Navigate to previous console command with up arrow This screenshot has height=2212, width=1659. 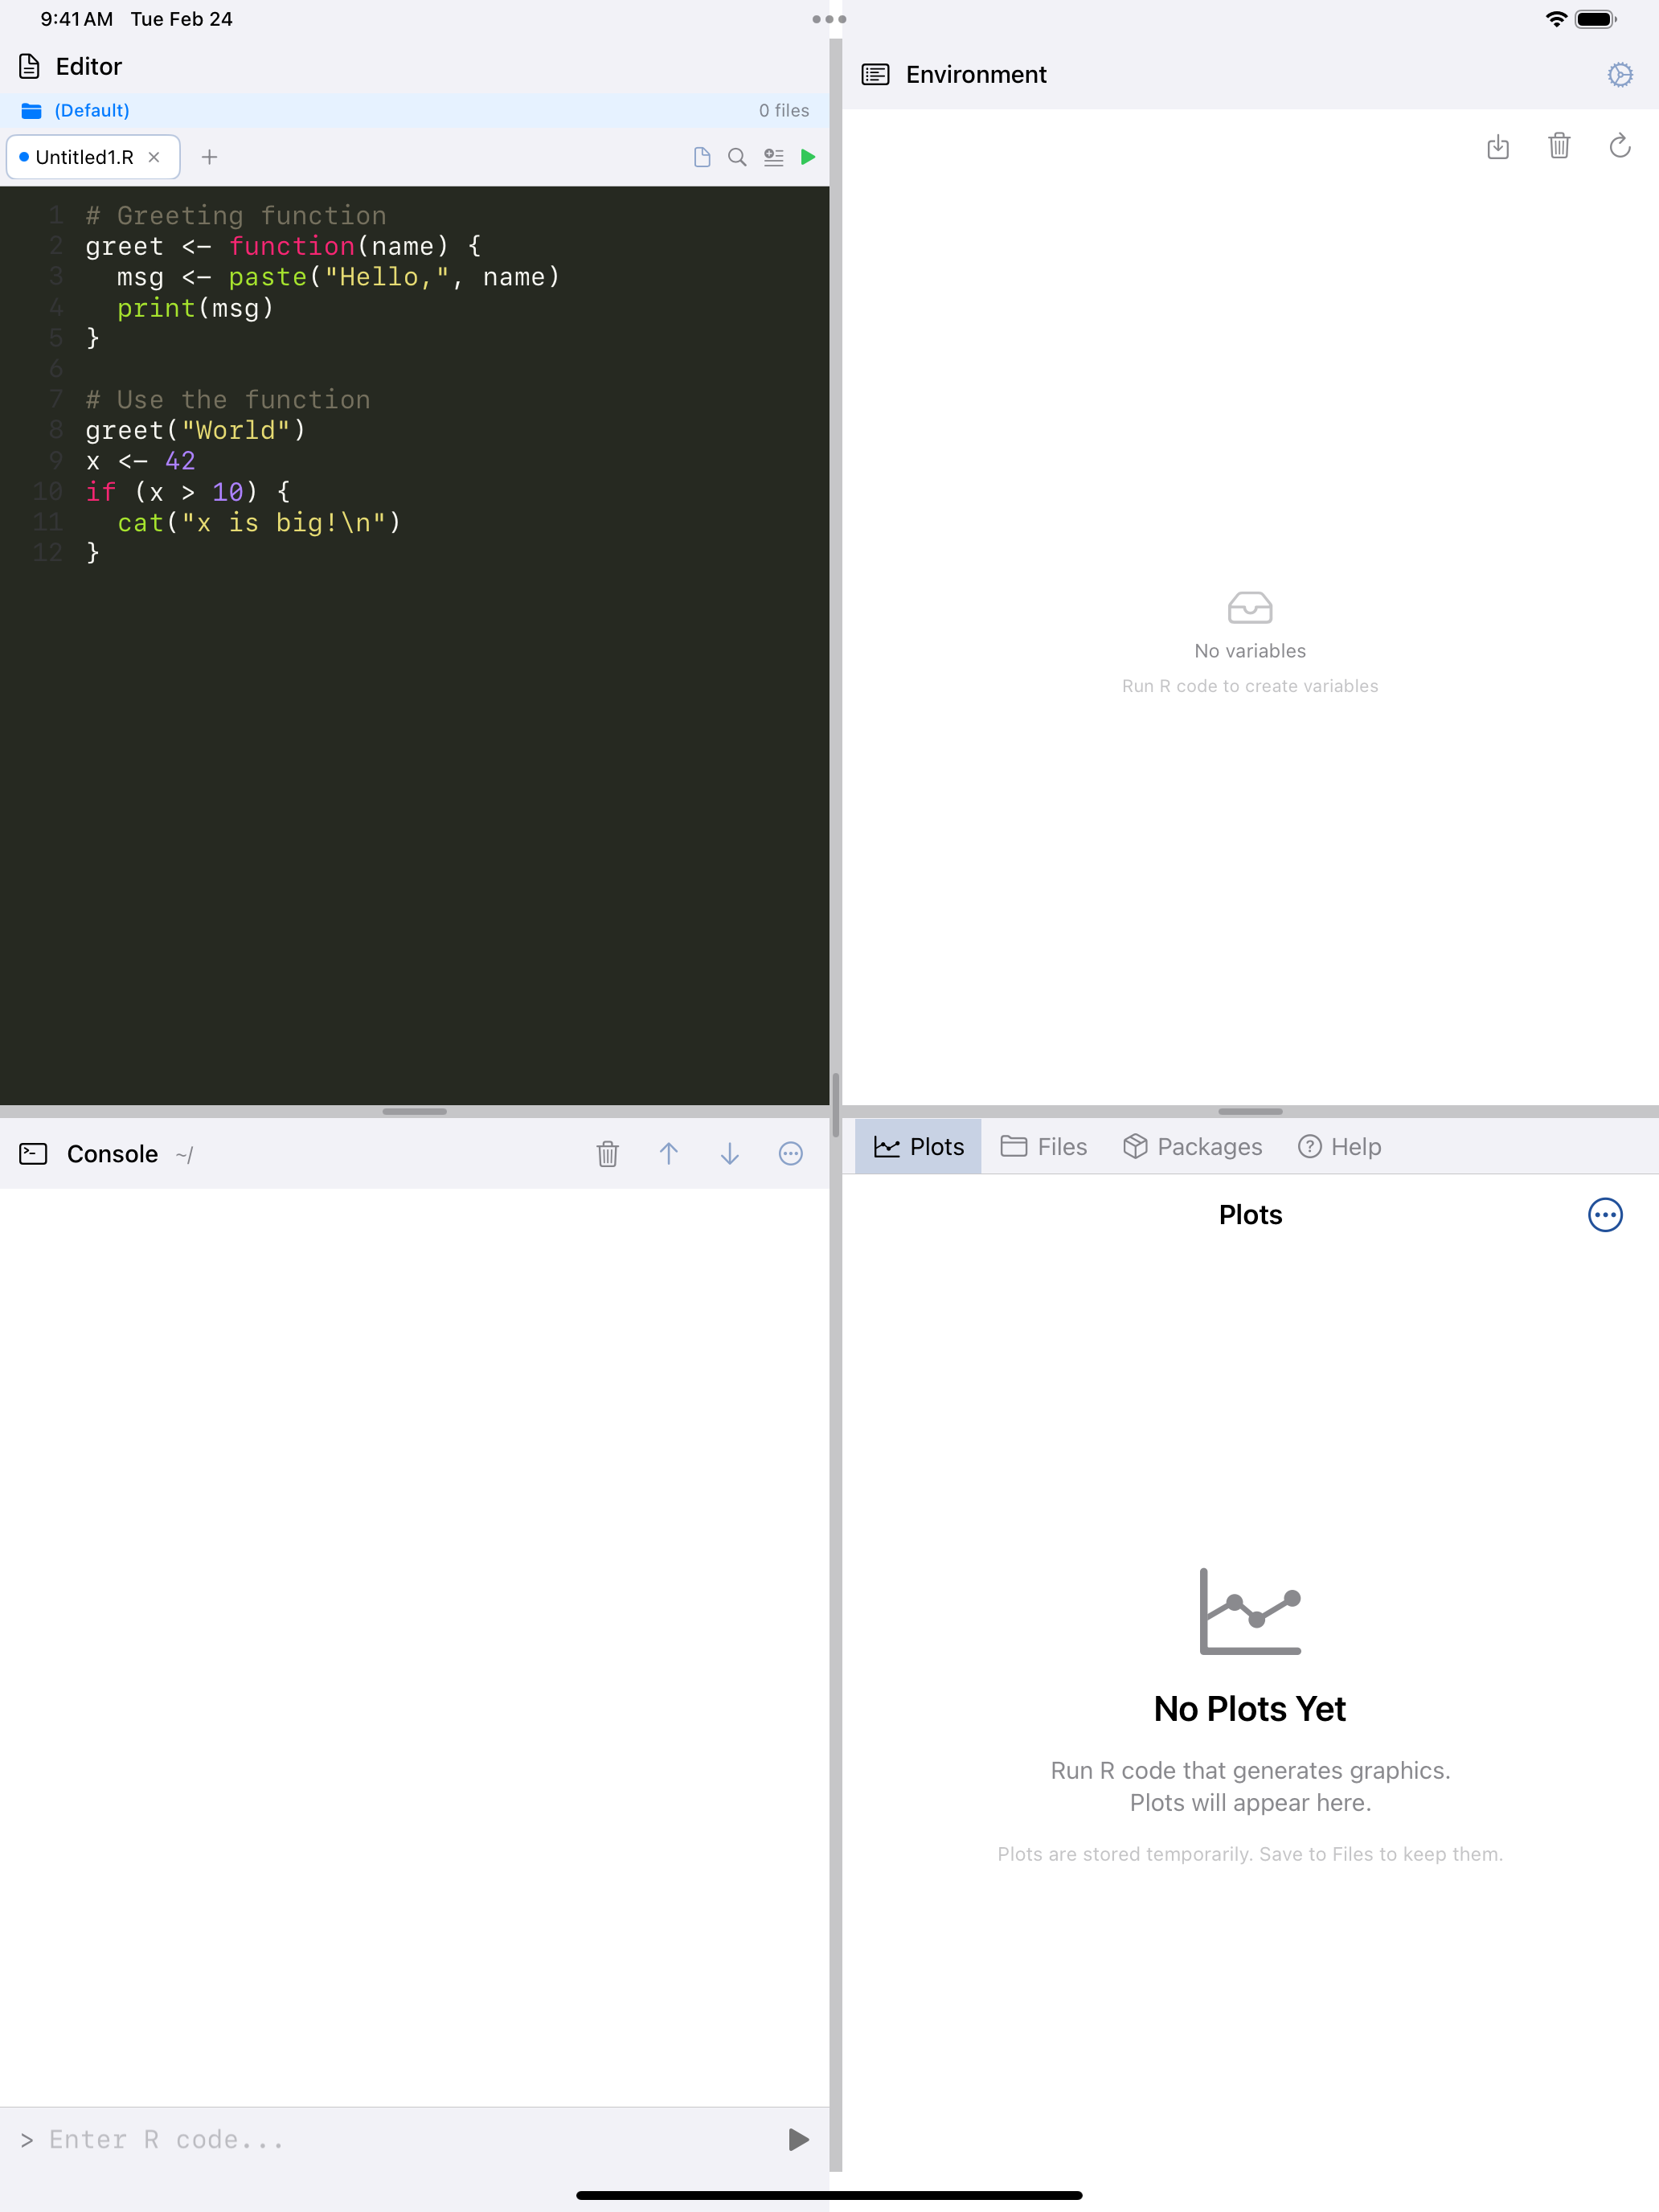click(669, 1154)
